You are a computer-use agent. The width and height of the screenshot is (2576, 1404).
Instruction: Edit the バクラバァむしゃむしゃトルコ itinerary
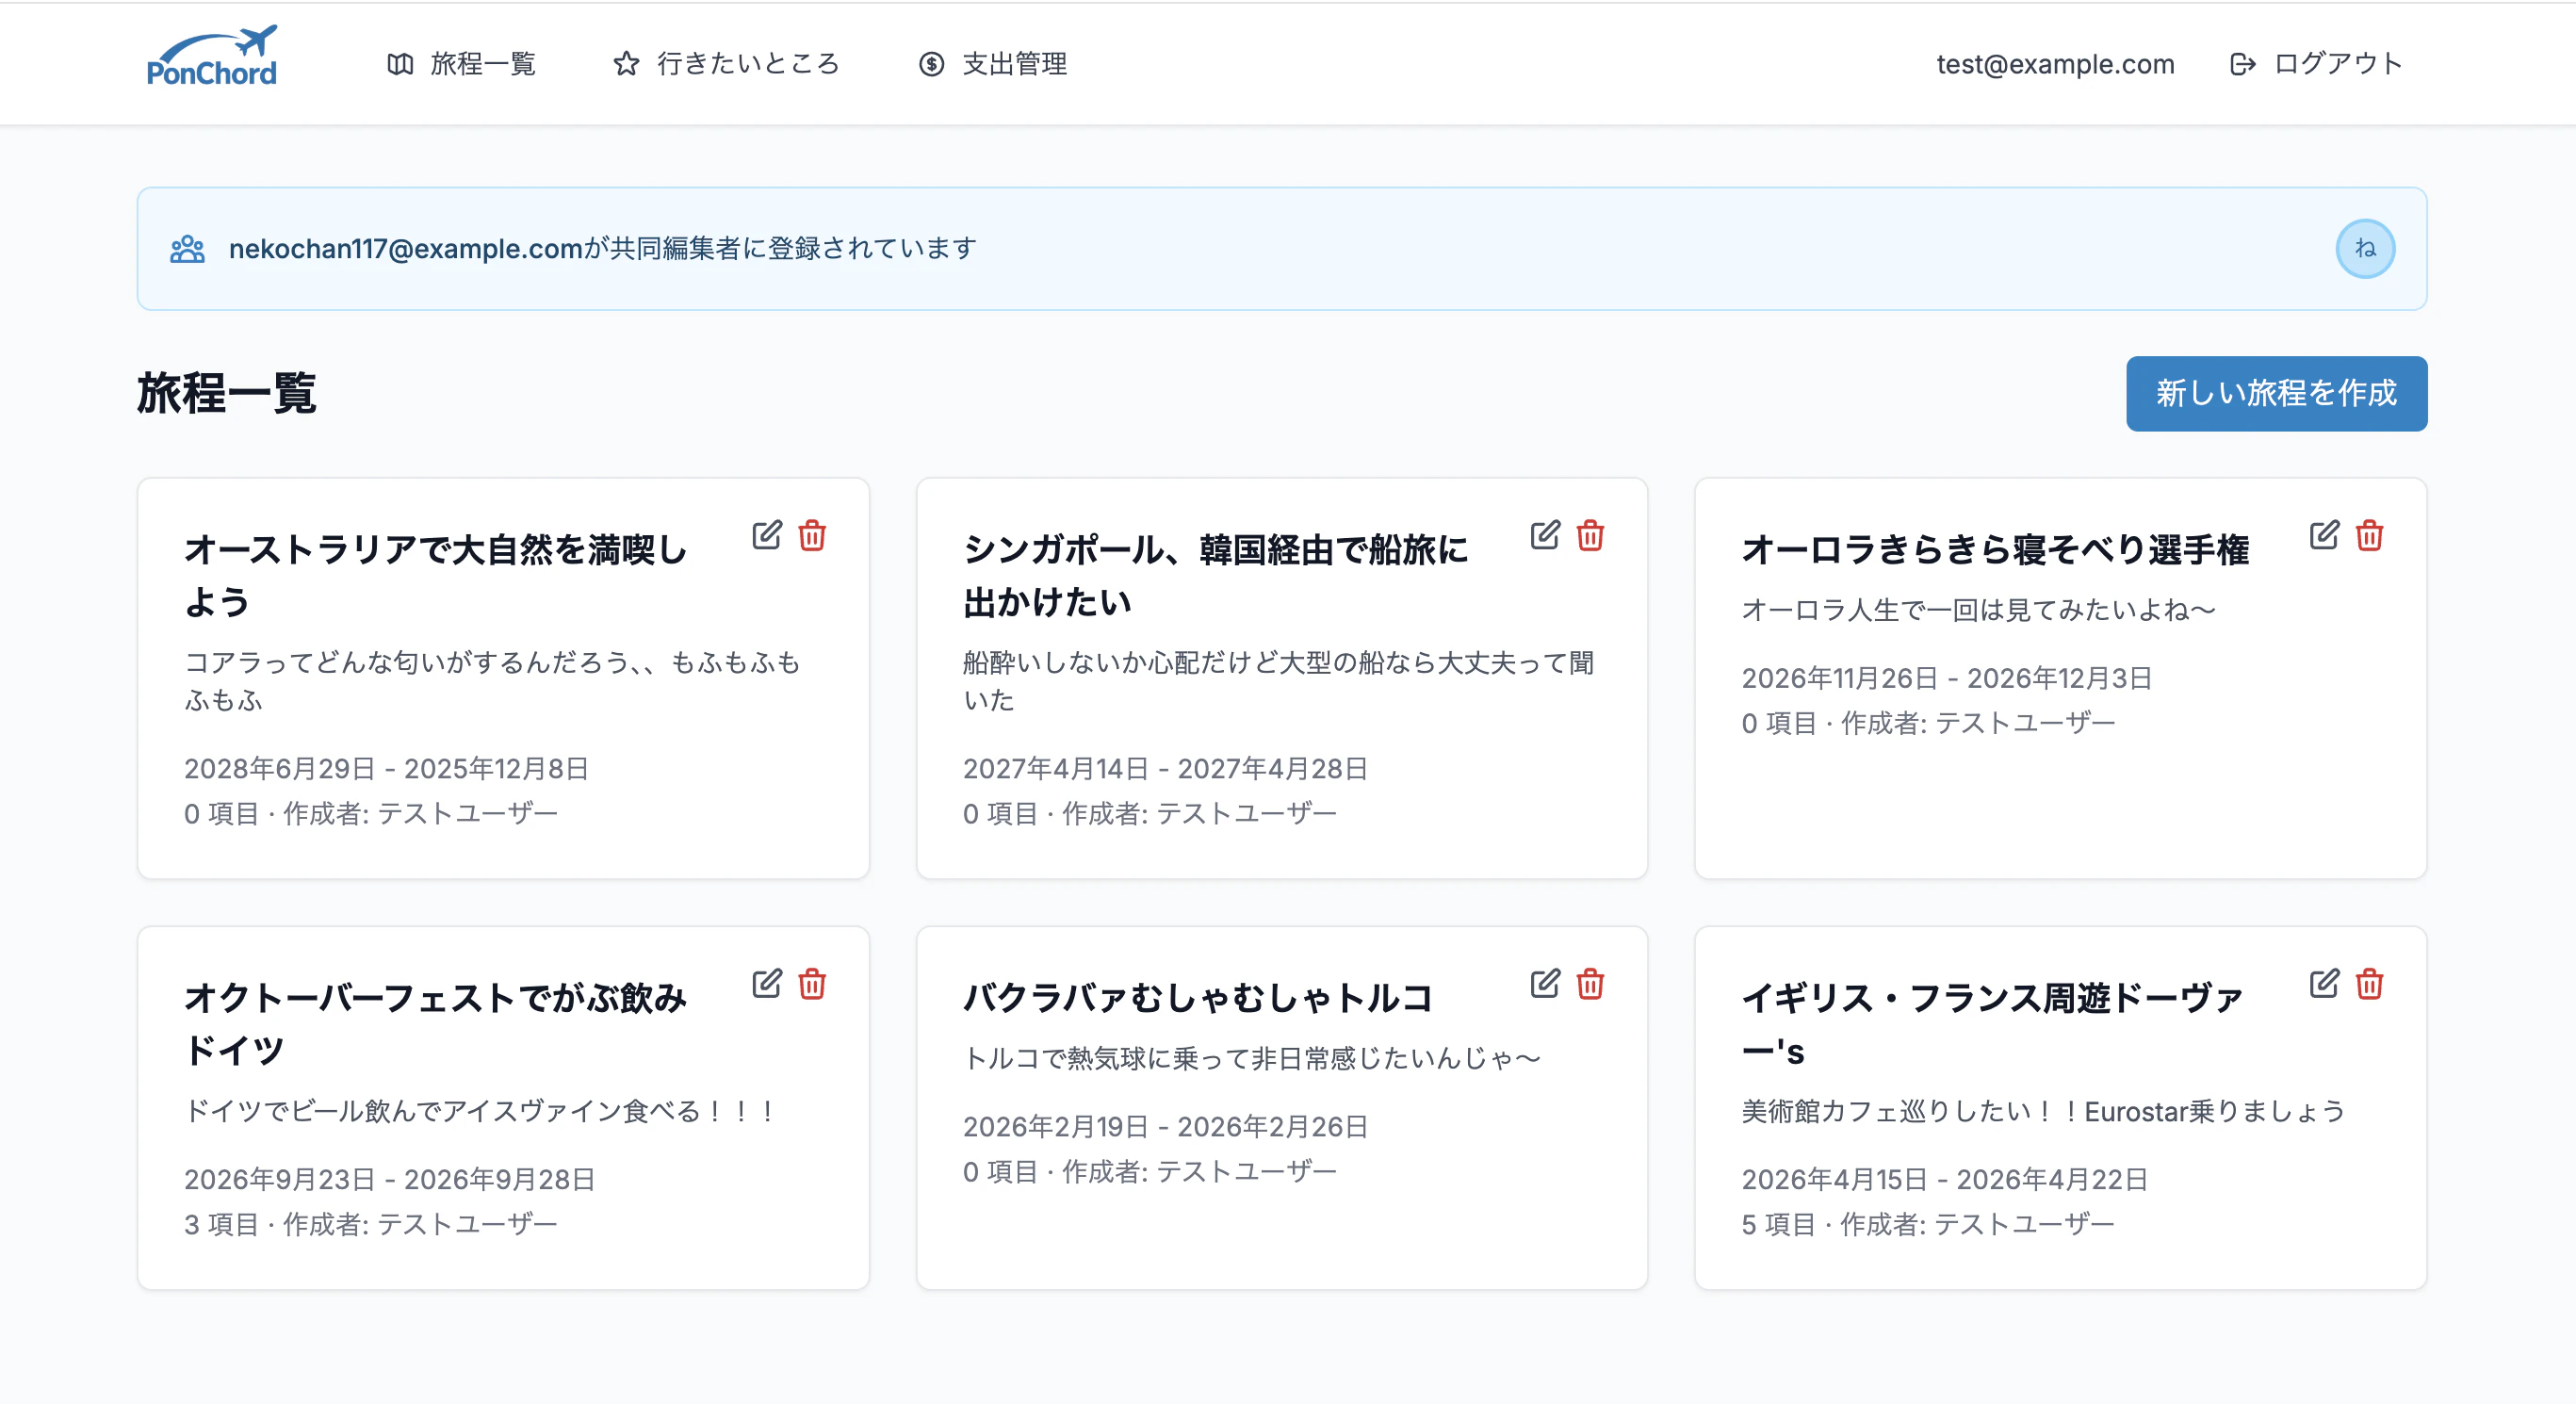point(1544,984)
